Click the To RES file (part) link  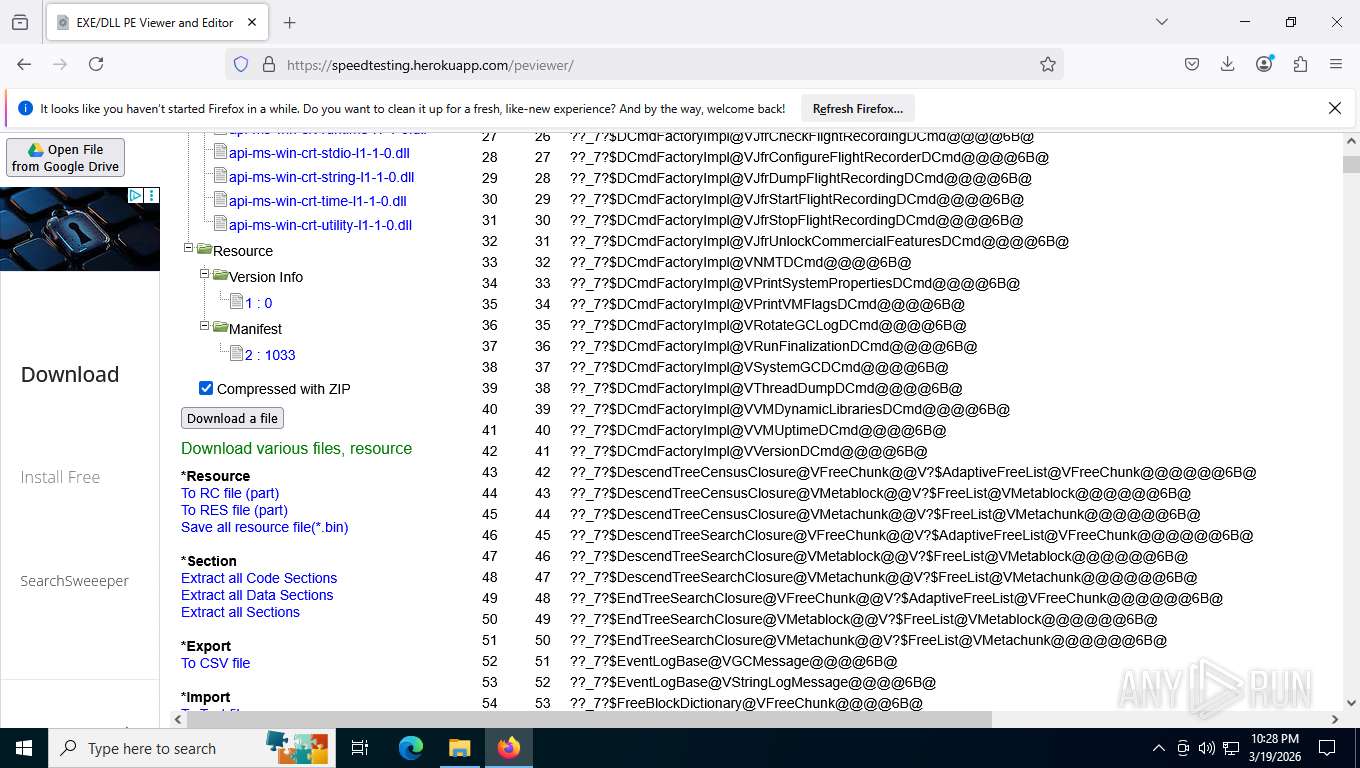pyautogui.click(x=234, y=510)
